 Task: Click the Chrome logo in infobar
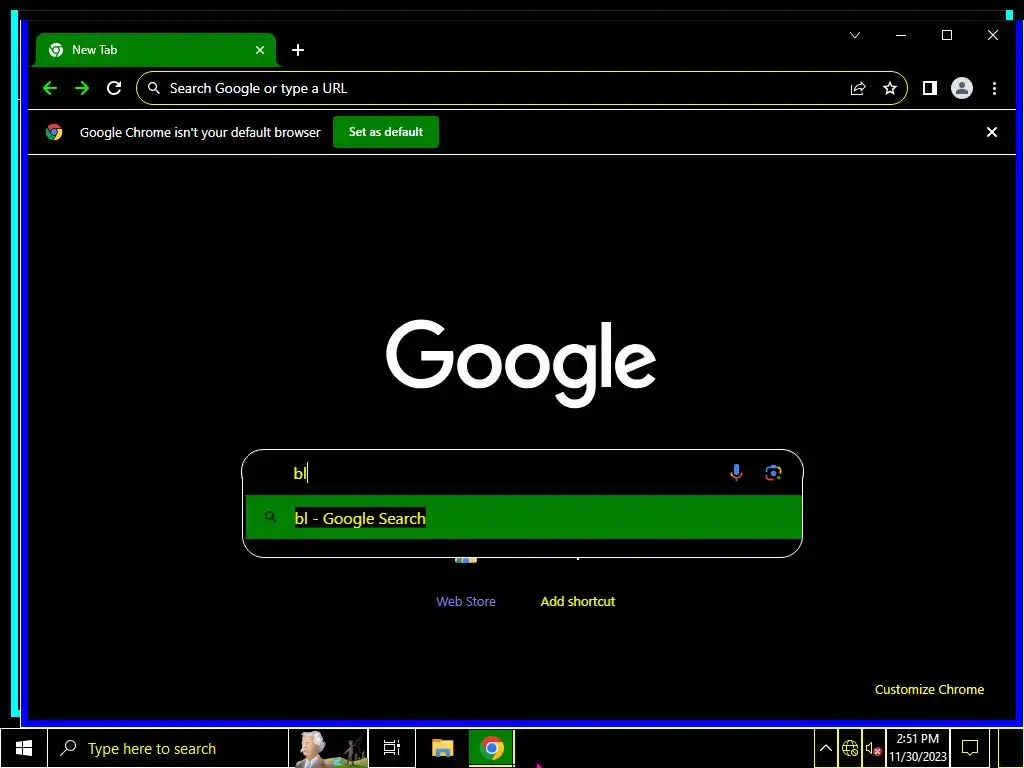point(54,132)
